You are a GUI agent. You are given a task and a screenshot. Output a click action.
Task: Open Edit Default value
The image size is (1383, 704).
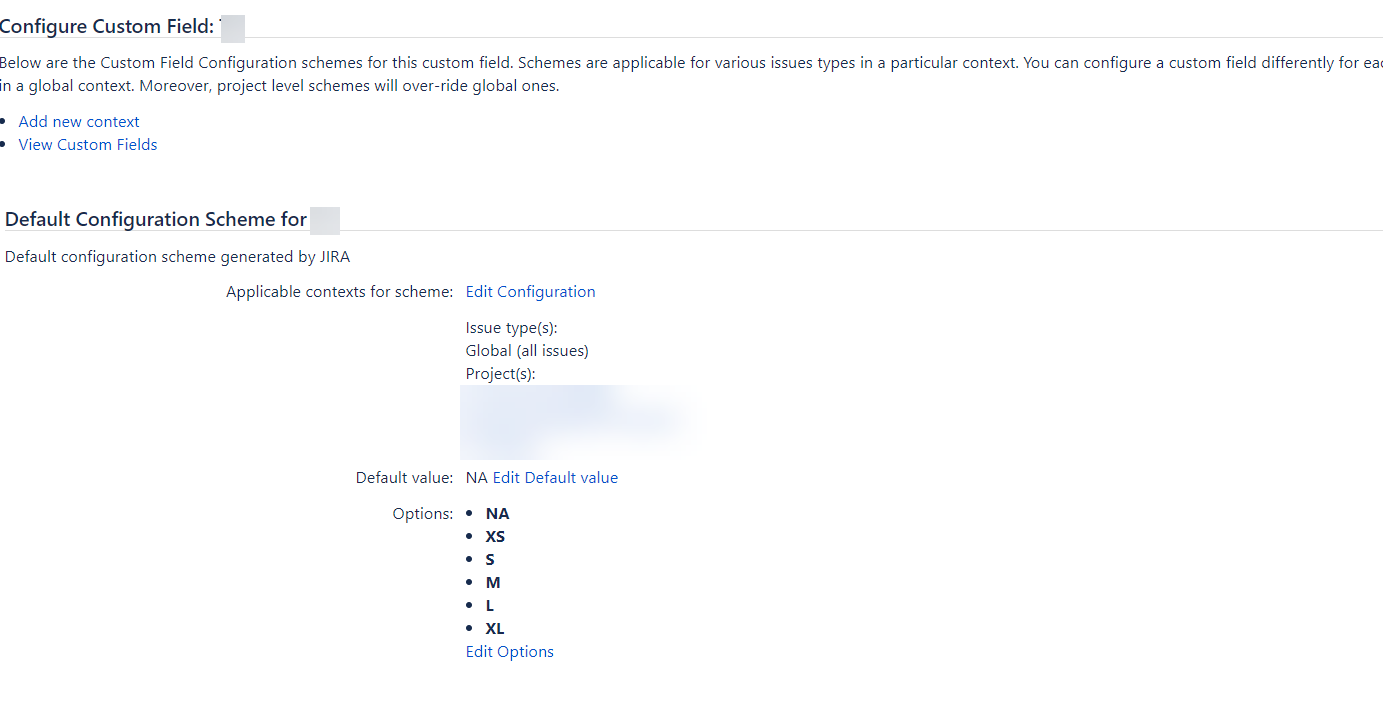pyautogui.click(x=555, y=477)
